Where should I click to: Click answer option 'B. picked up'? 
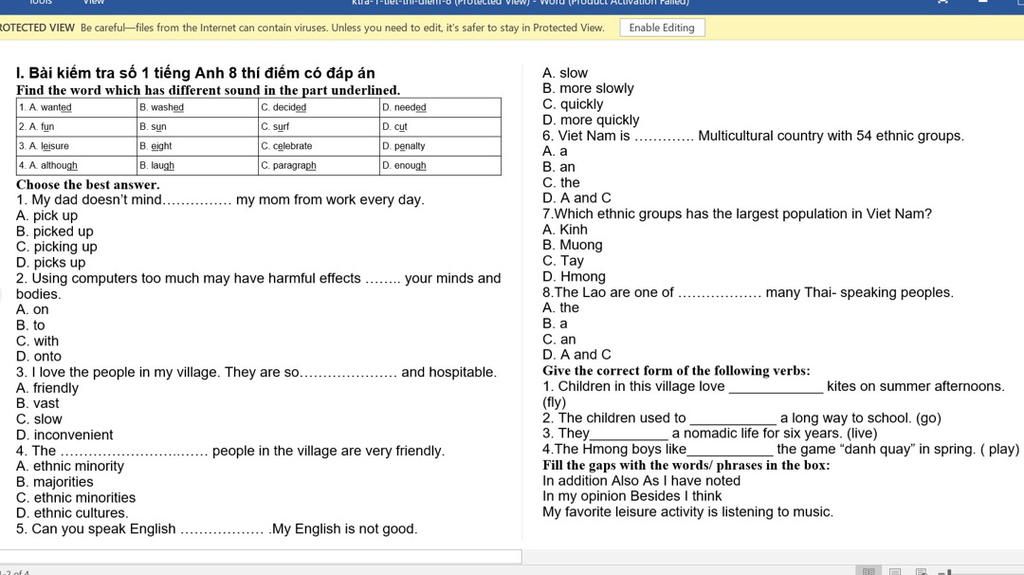tap(55, 231)
